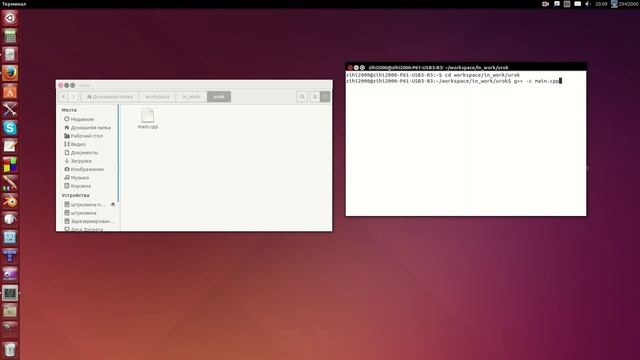This screenshot has height=360, width=640.
Task: Click the clock in the top panel
Action: pyautogui.click(x=601, y=4)
